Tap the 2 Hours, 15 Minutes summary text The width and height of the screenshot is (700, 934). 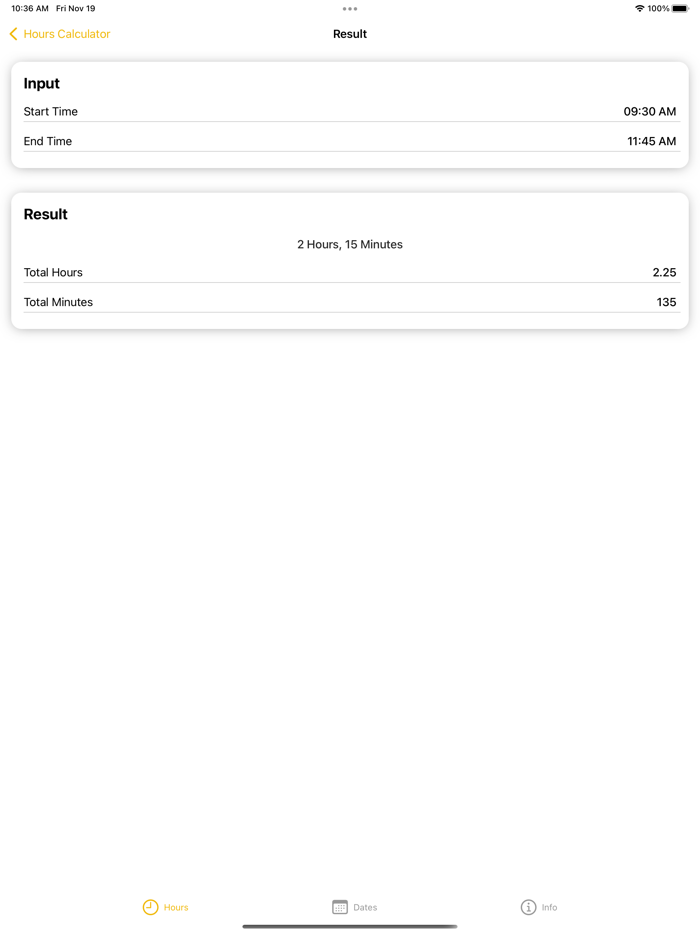350,244
